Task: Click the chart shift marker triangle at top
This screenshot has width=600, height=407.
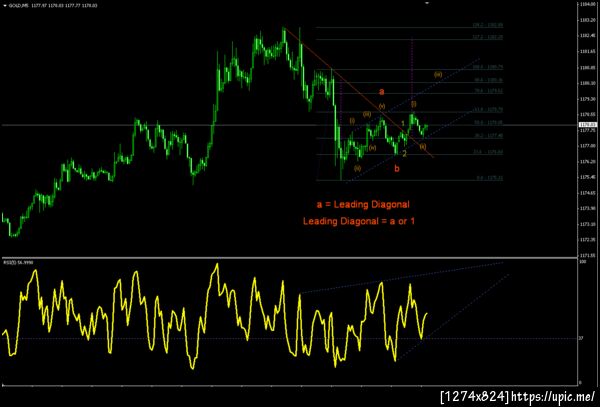Action: 427,3
